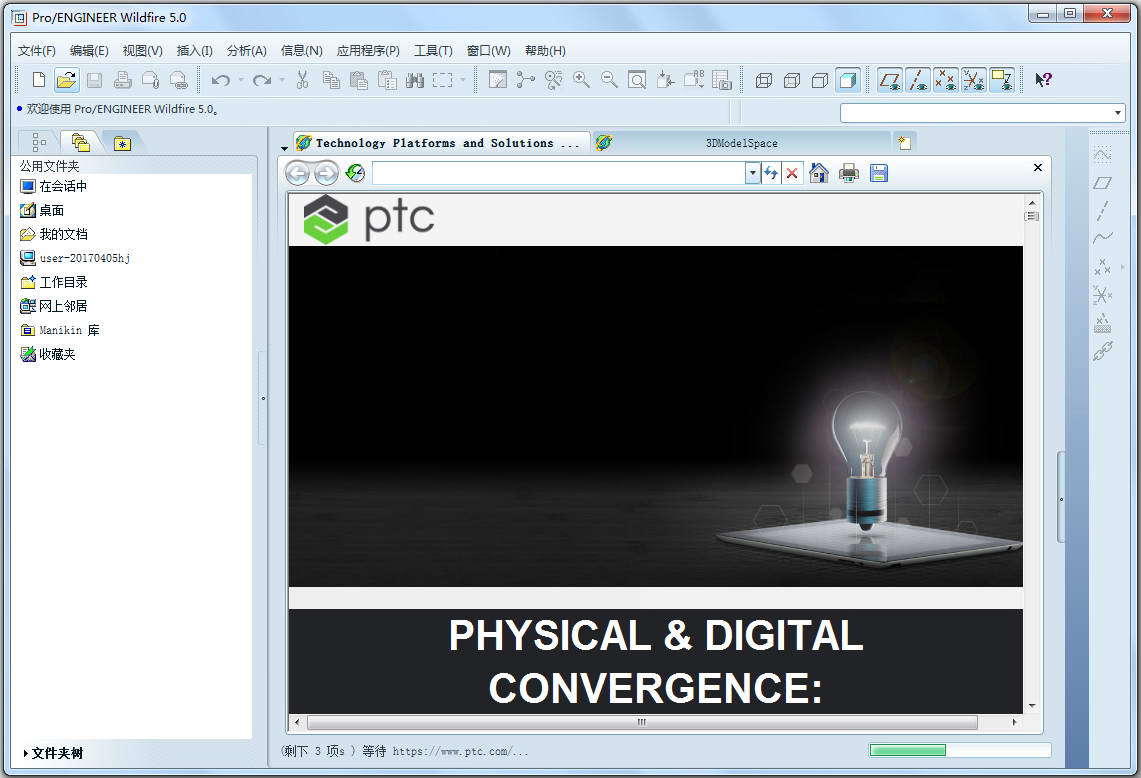Open the 编辑(E) menu
1141x778 pixels.
coord(89,51)
